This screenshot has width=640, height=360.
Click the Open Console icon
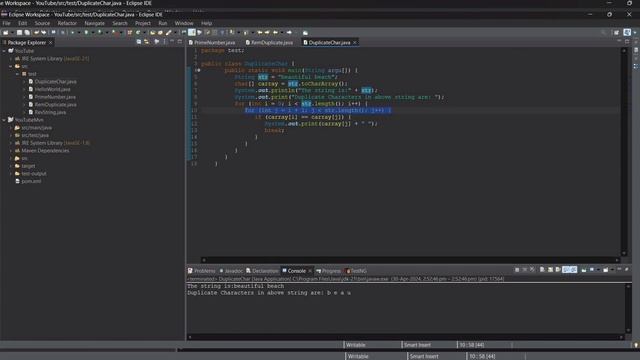coord(605,270)
